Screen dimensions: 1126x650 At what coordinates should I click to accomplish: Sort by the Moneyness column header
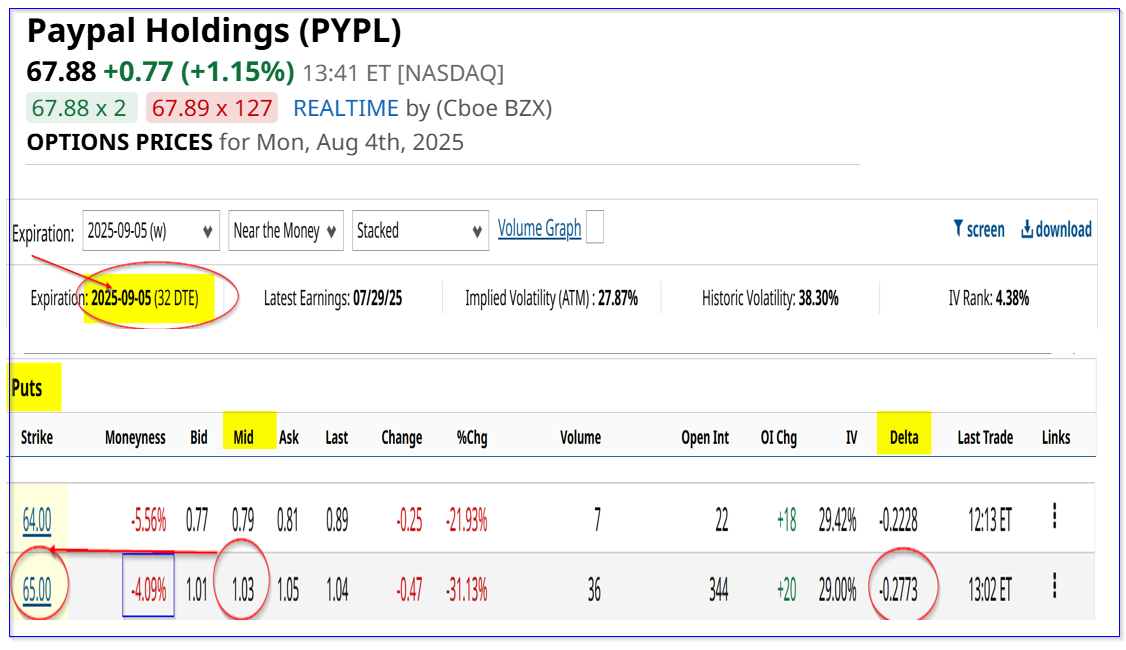135,437
